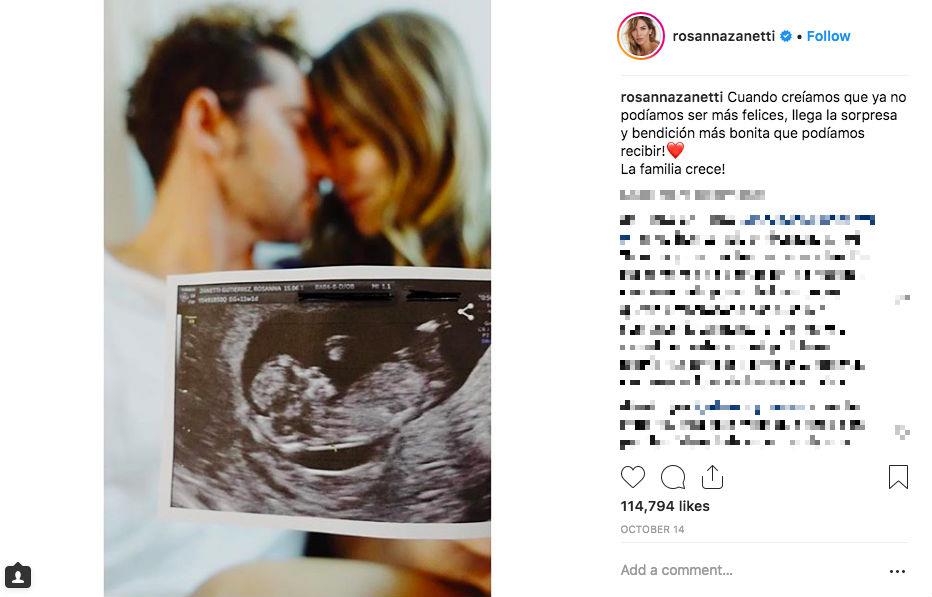The image size is (932, 597).
Task: Expand the blurred gray load comments link
Action: coord(692,195)
